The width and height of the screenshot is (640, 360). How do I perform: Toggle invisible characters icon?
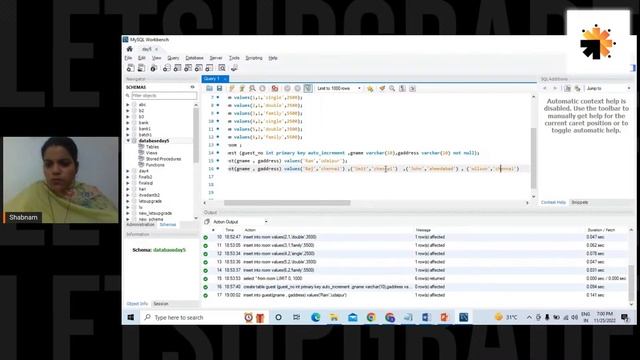click(402, 89)
